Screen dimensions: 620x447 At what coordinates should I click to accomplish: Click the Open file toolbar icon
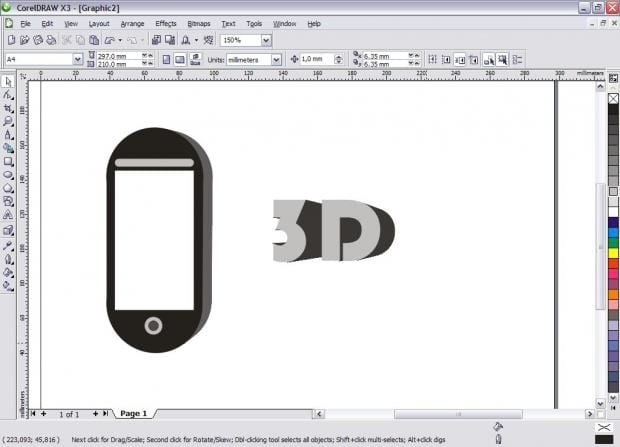coord(25,40)
